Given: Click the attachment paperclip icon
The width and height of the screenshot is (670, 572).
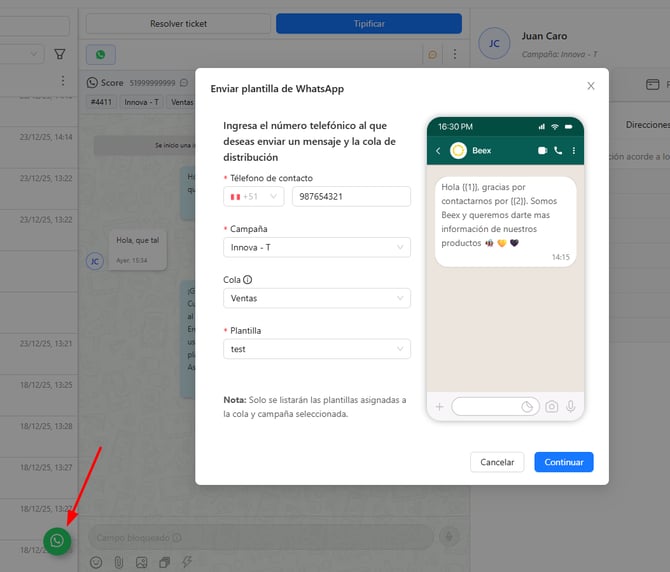Looking at the screenshot, I should (x=118, y=562).
